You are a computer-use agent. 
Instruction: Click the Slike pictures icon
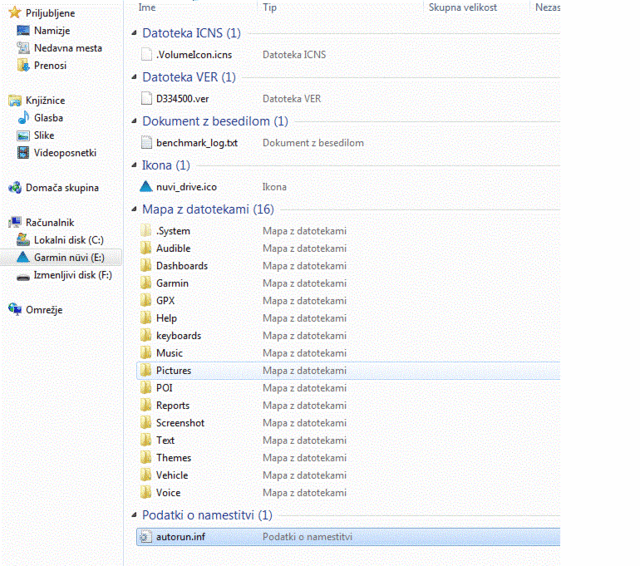[x=23, y=135]
